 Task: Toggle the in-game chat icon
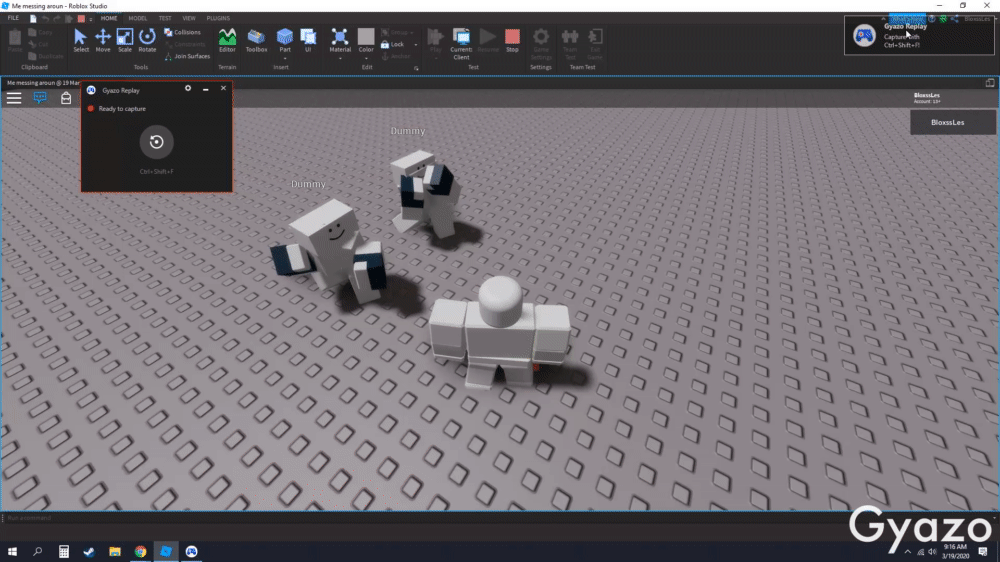[x=40, y=98]
